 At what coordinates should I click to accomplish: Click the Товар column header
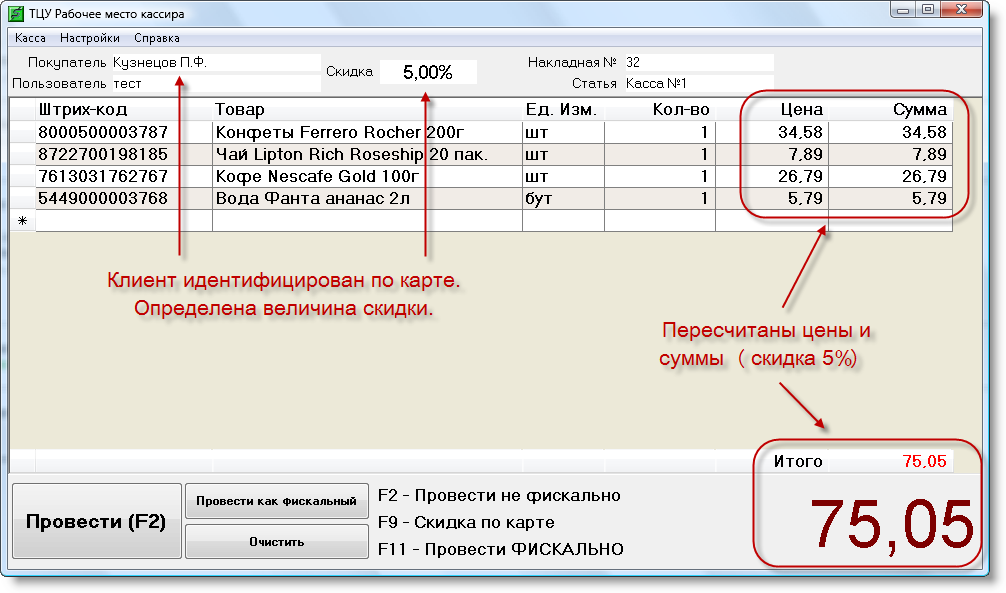coord(367,110)
